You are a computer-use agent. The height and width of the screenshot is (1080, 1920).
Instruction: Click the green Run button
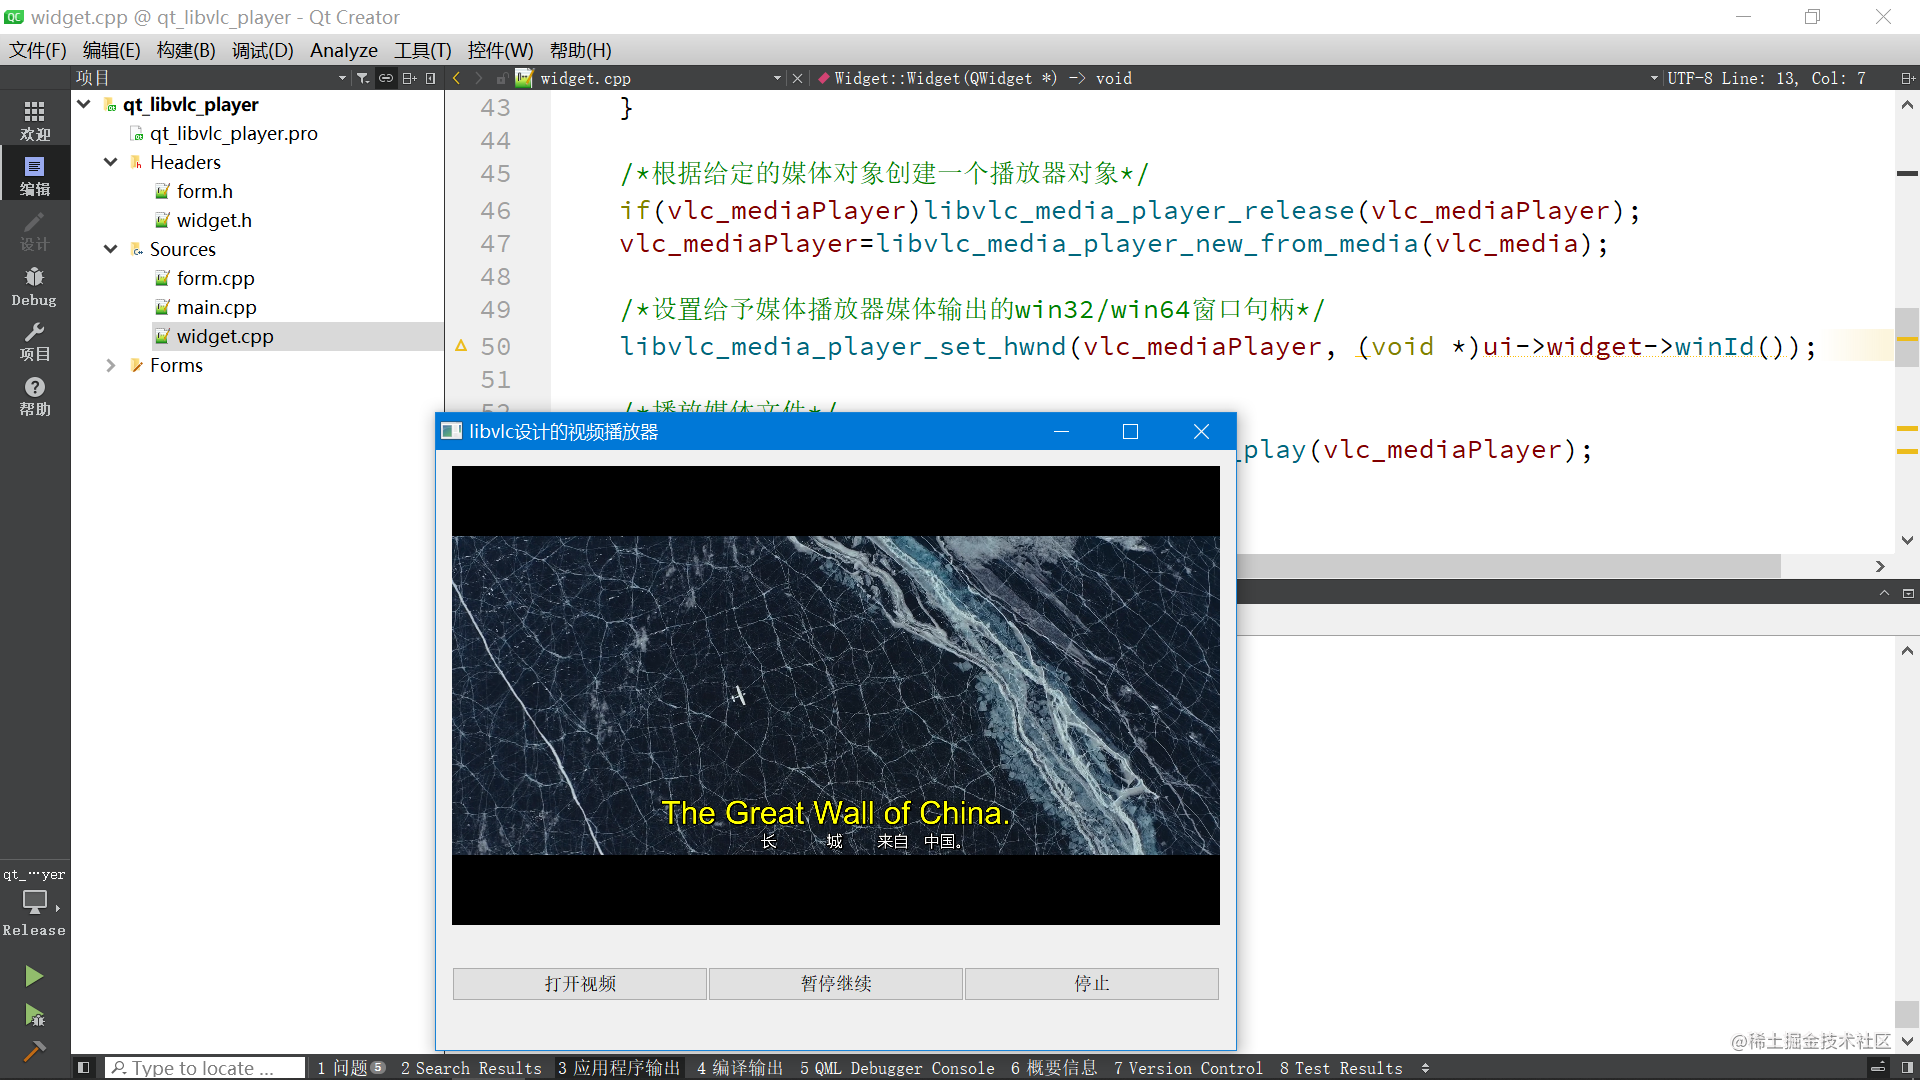34,976
